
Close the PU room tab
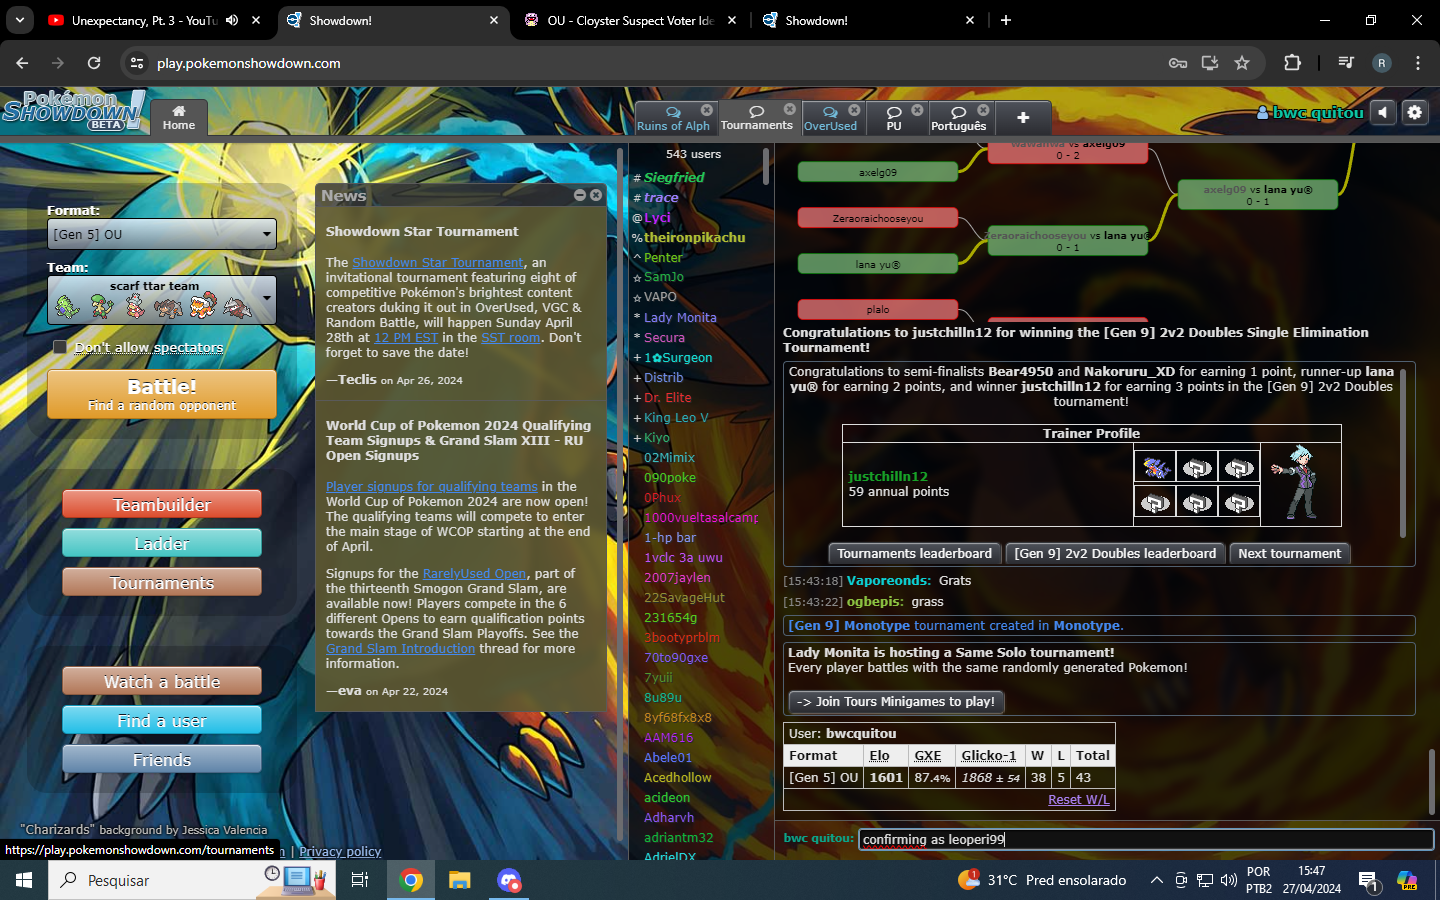(917, 110)
